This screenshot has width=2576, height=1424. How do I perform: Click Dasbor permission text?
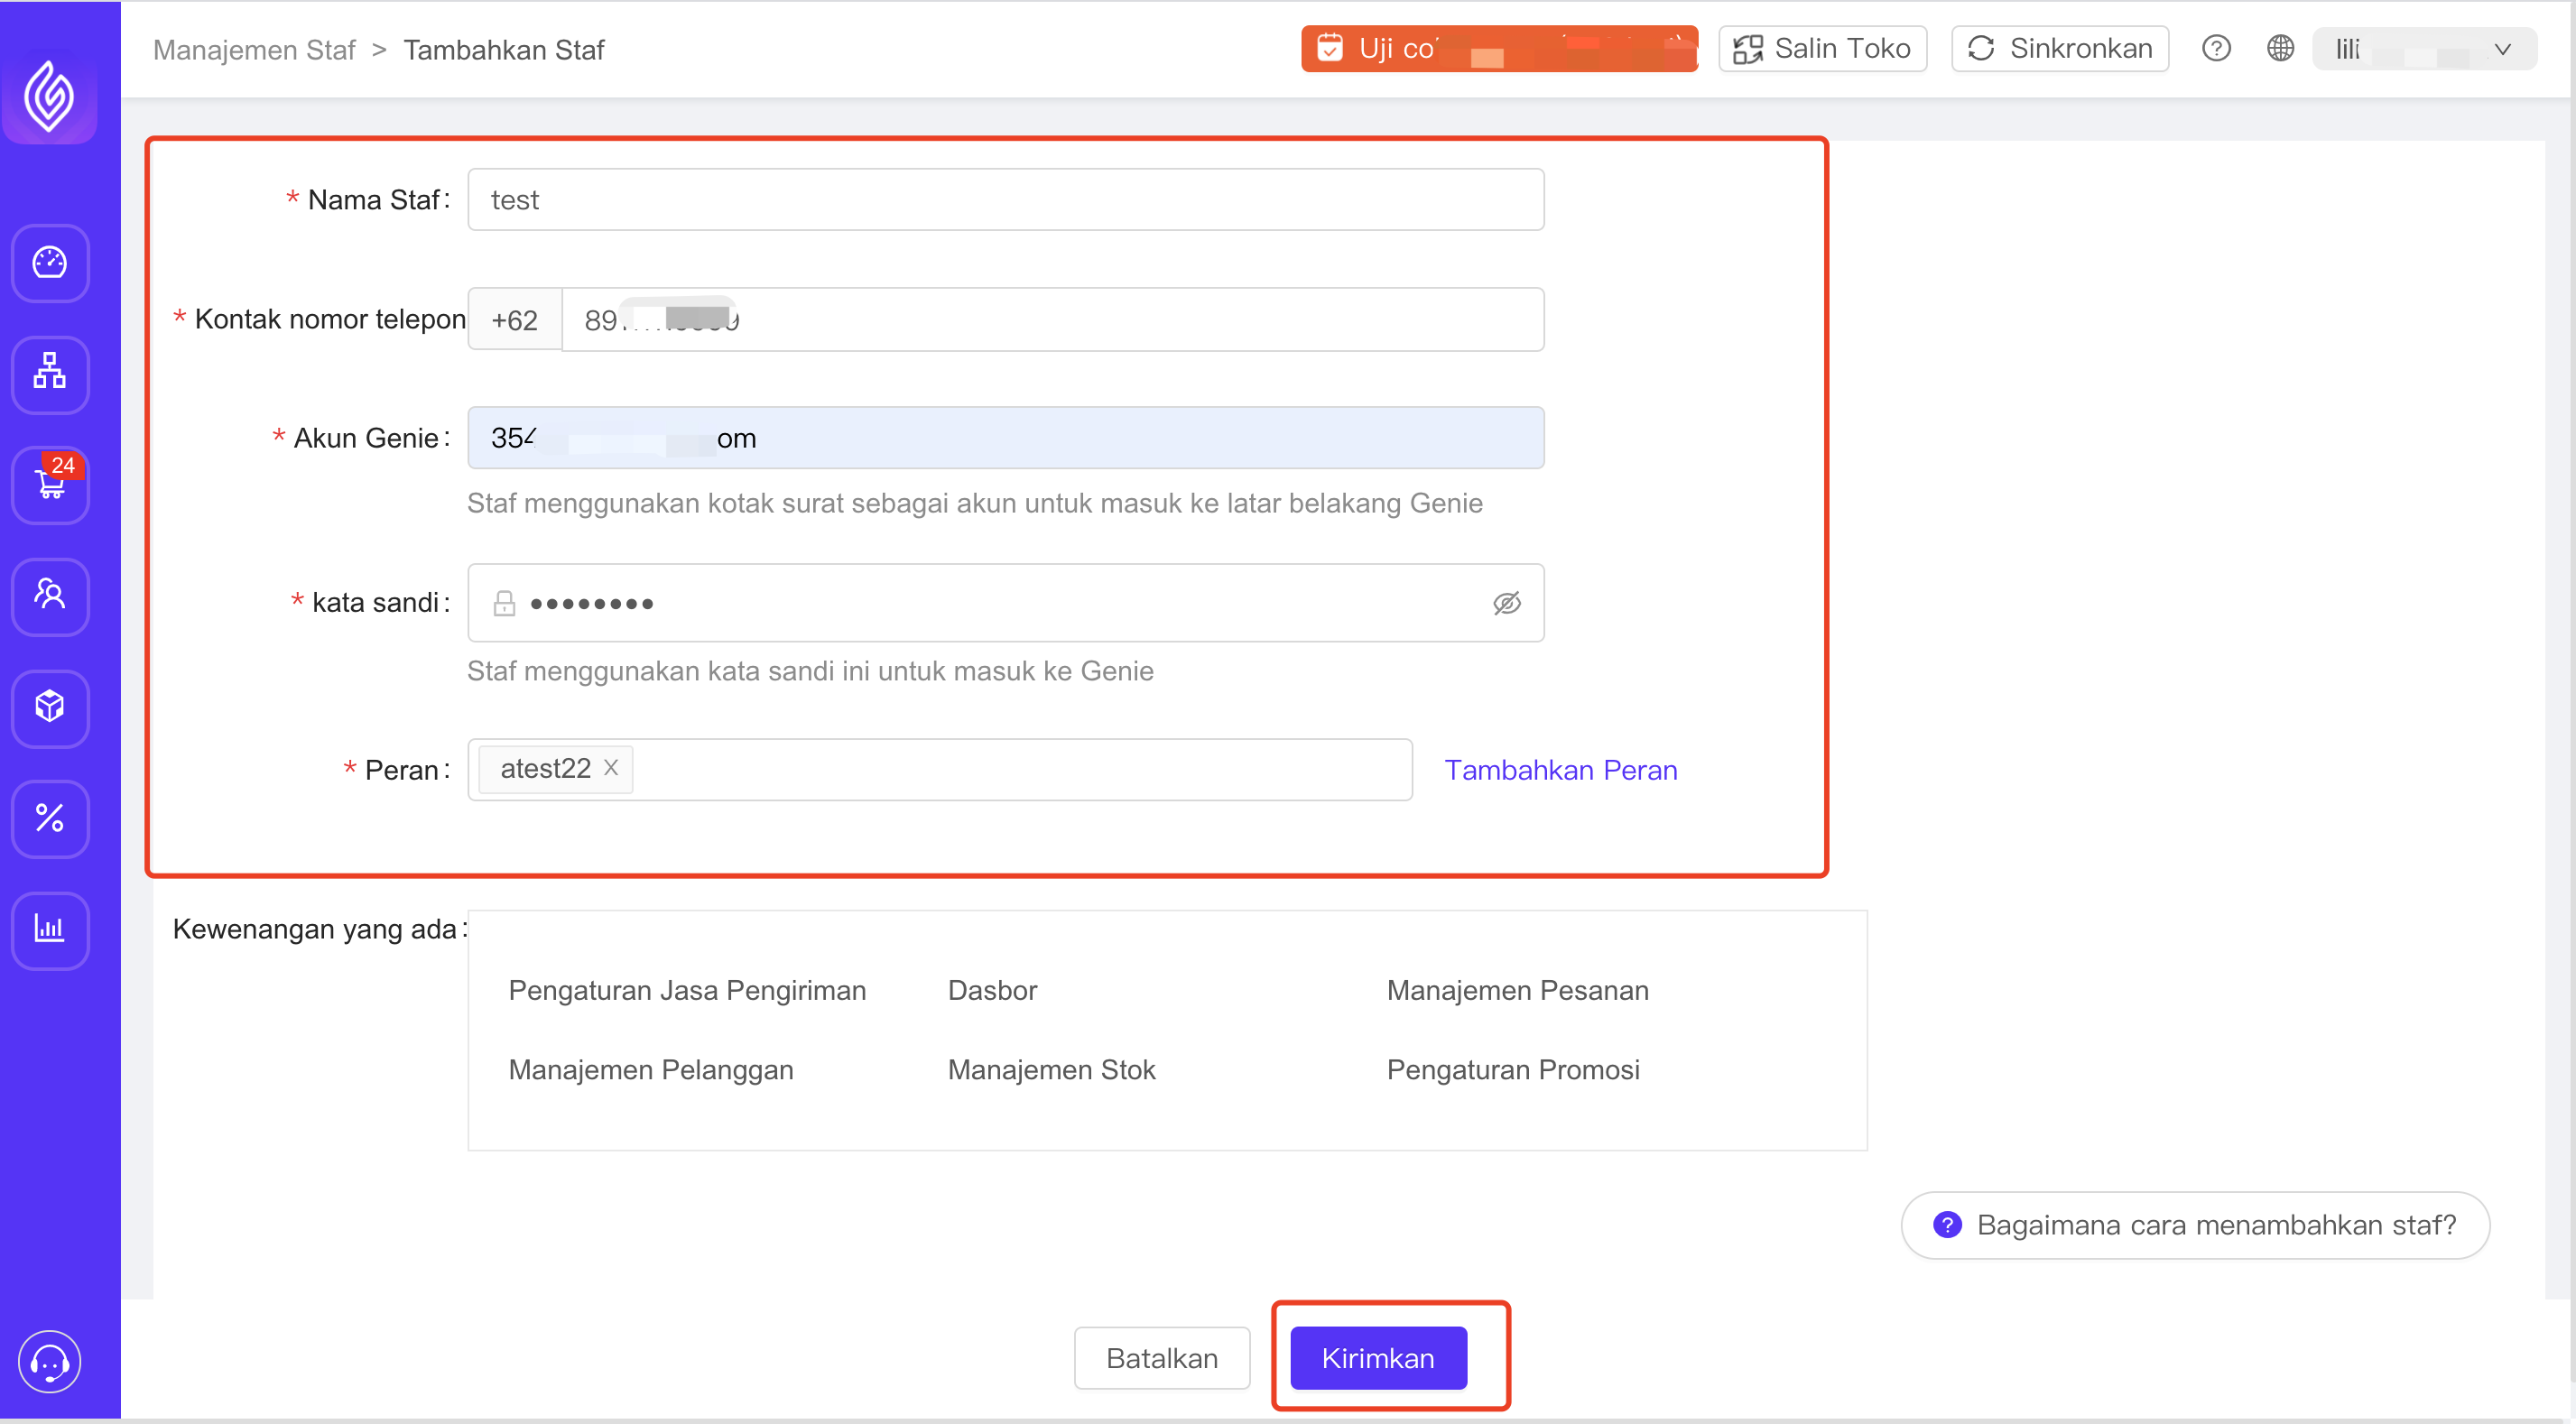[x=992, y=990]
